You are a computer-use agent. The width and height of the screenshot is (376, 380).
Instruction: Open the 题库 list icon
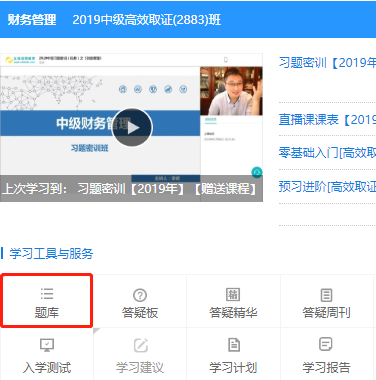pyautogui.click(x=47, y=294)
